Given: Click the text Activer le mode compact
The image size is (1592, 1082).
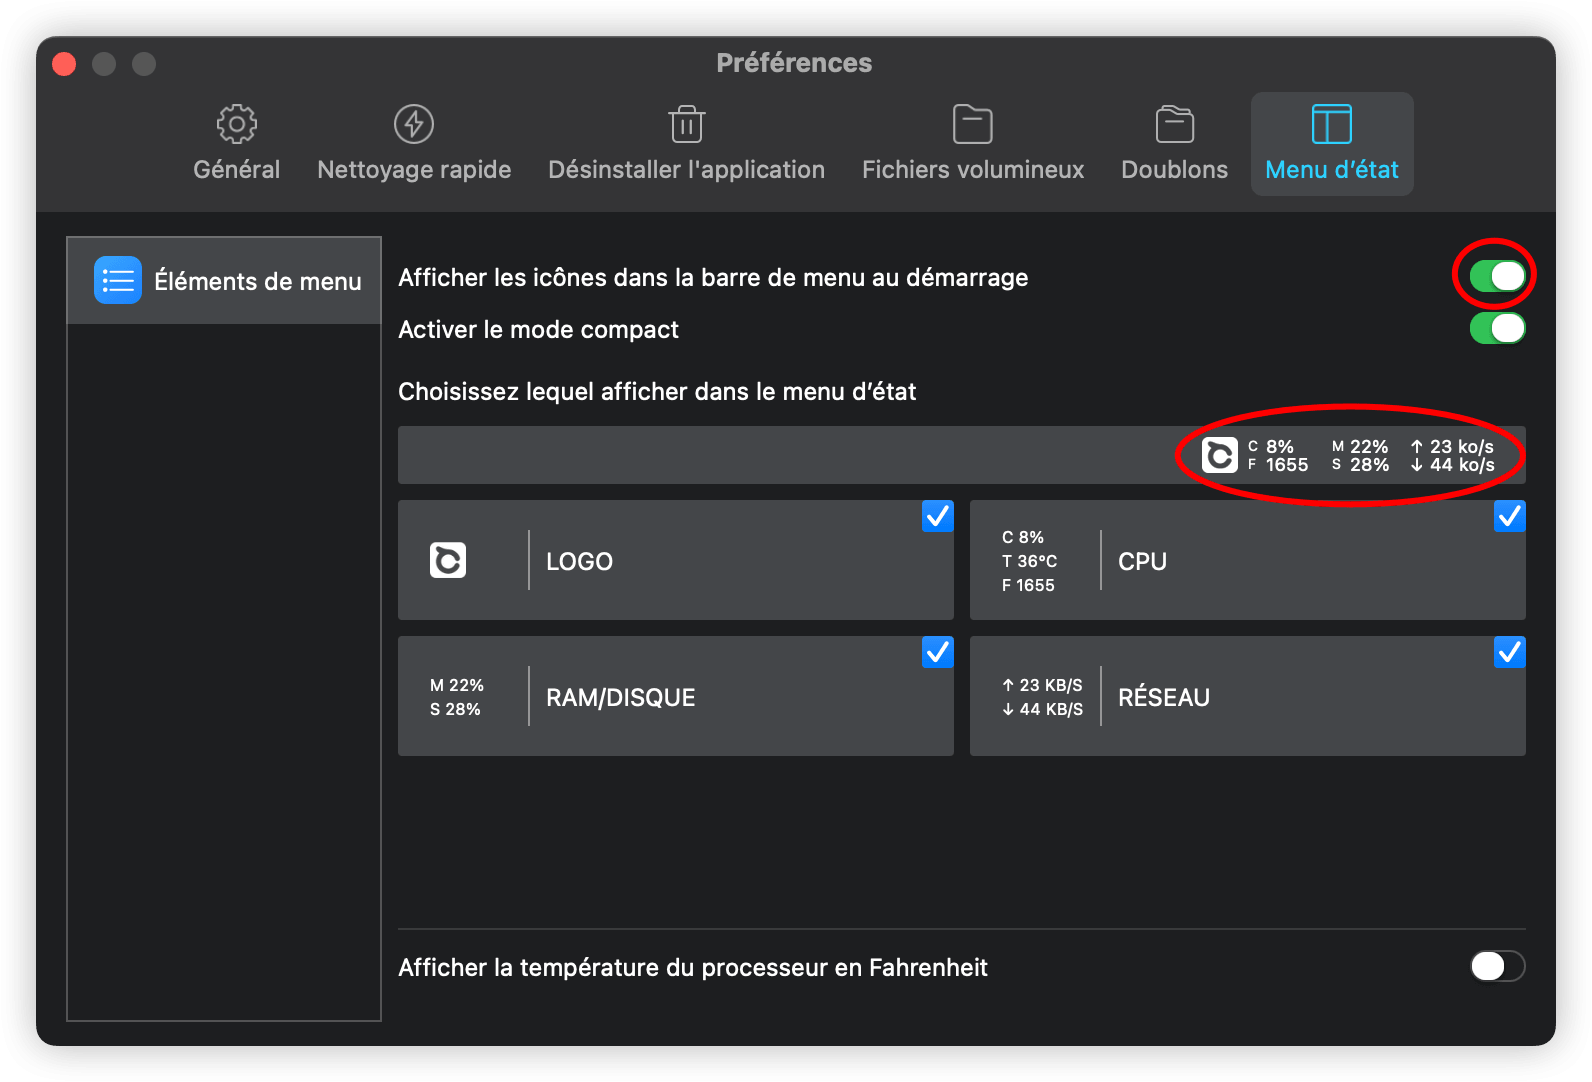Looking at the screenshot, I should [x=538, y=329].
